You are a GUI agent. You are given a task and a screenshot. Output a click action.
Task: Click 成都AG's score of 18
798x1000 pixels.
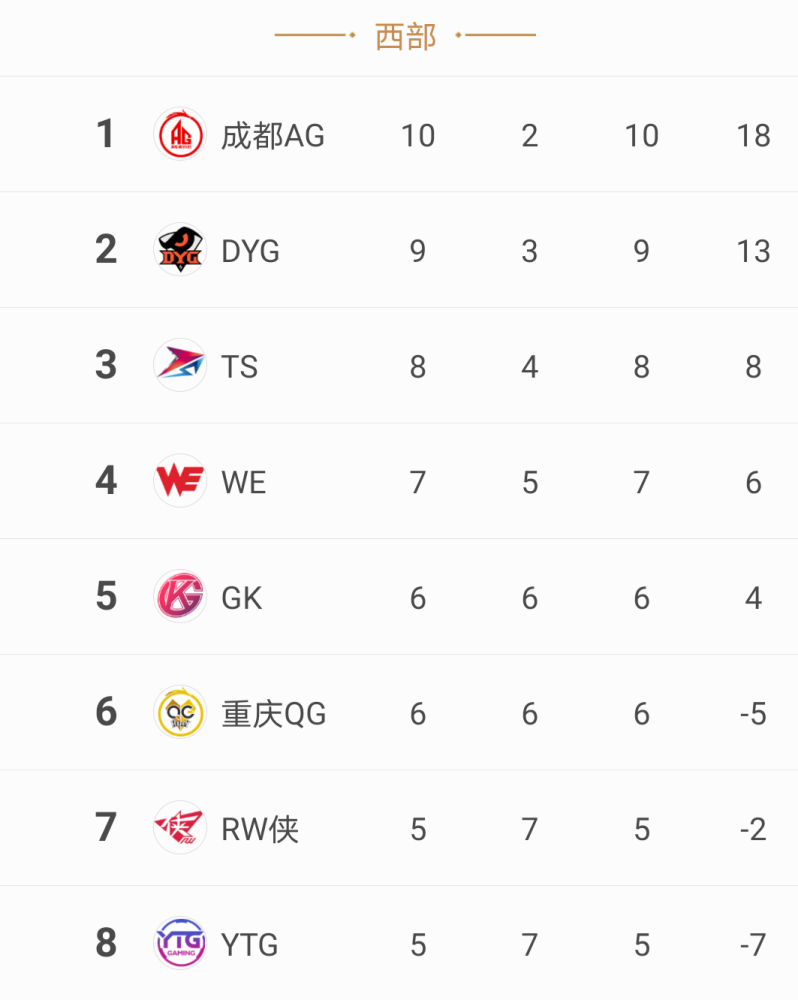(753, 136)
